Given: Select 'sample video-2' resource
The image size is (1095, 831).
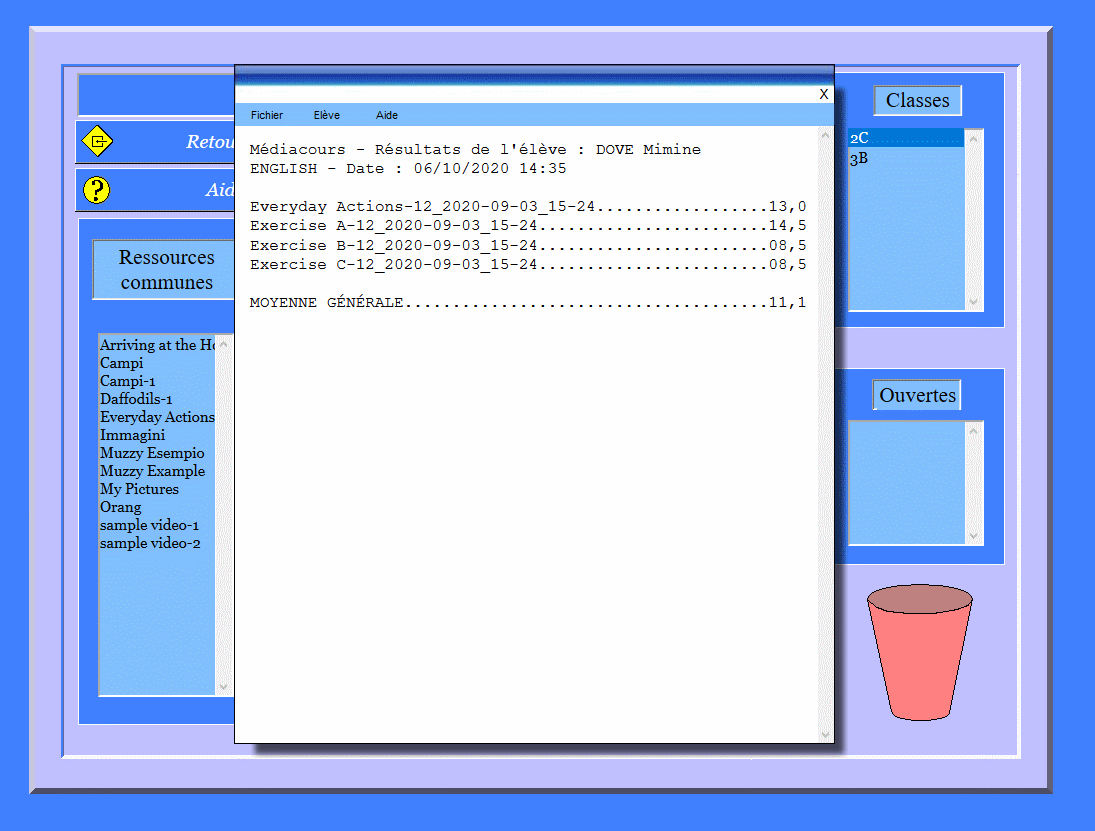Looking at the screenshot, I should coord(157,543).
